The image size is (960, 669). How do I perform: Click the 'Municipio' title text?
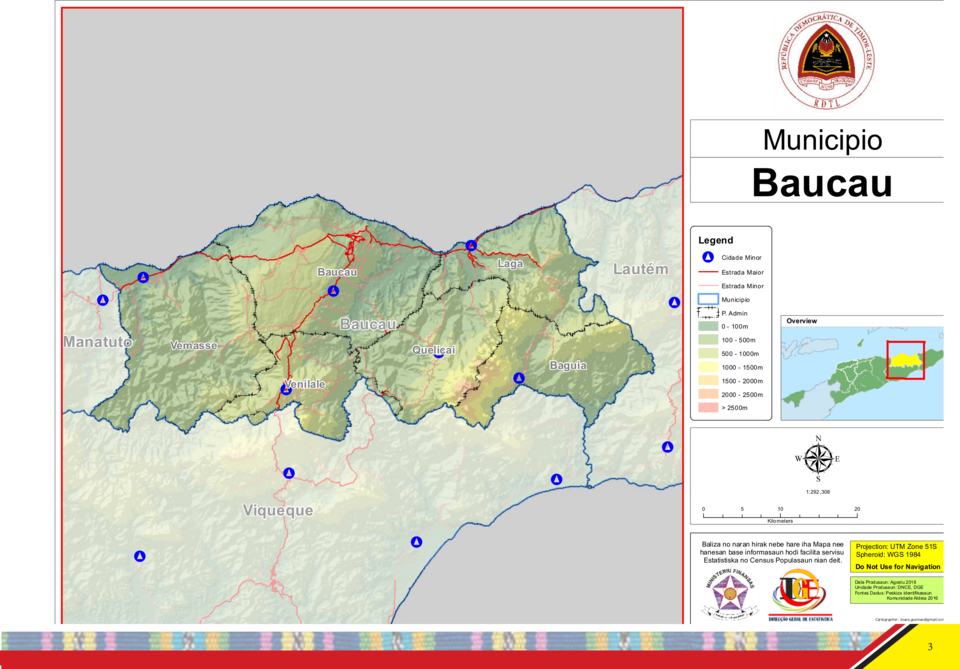[822, 140]
